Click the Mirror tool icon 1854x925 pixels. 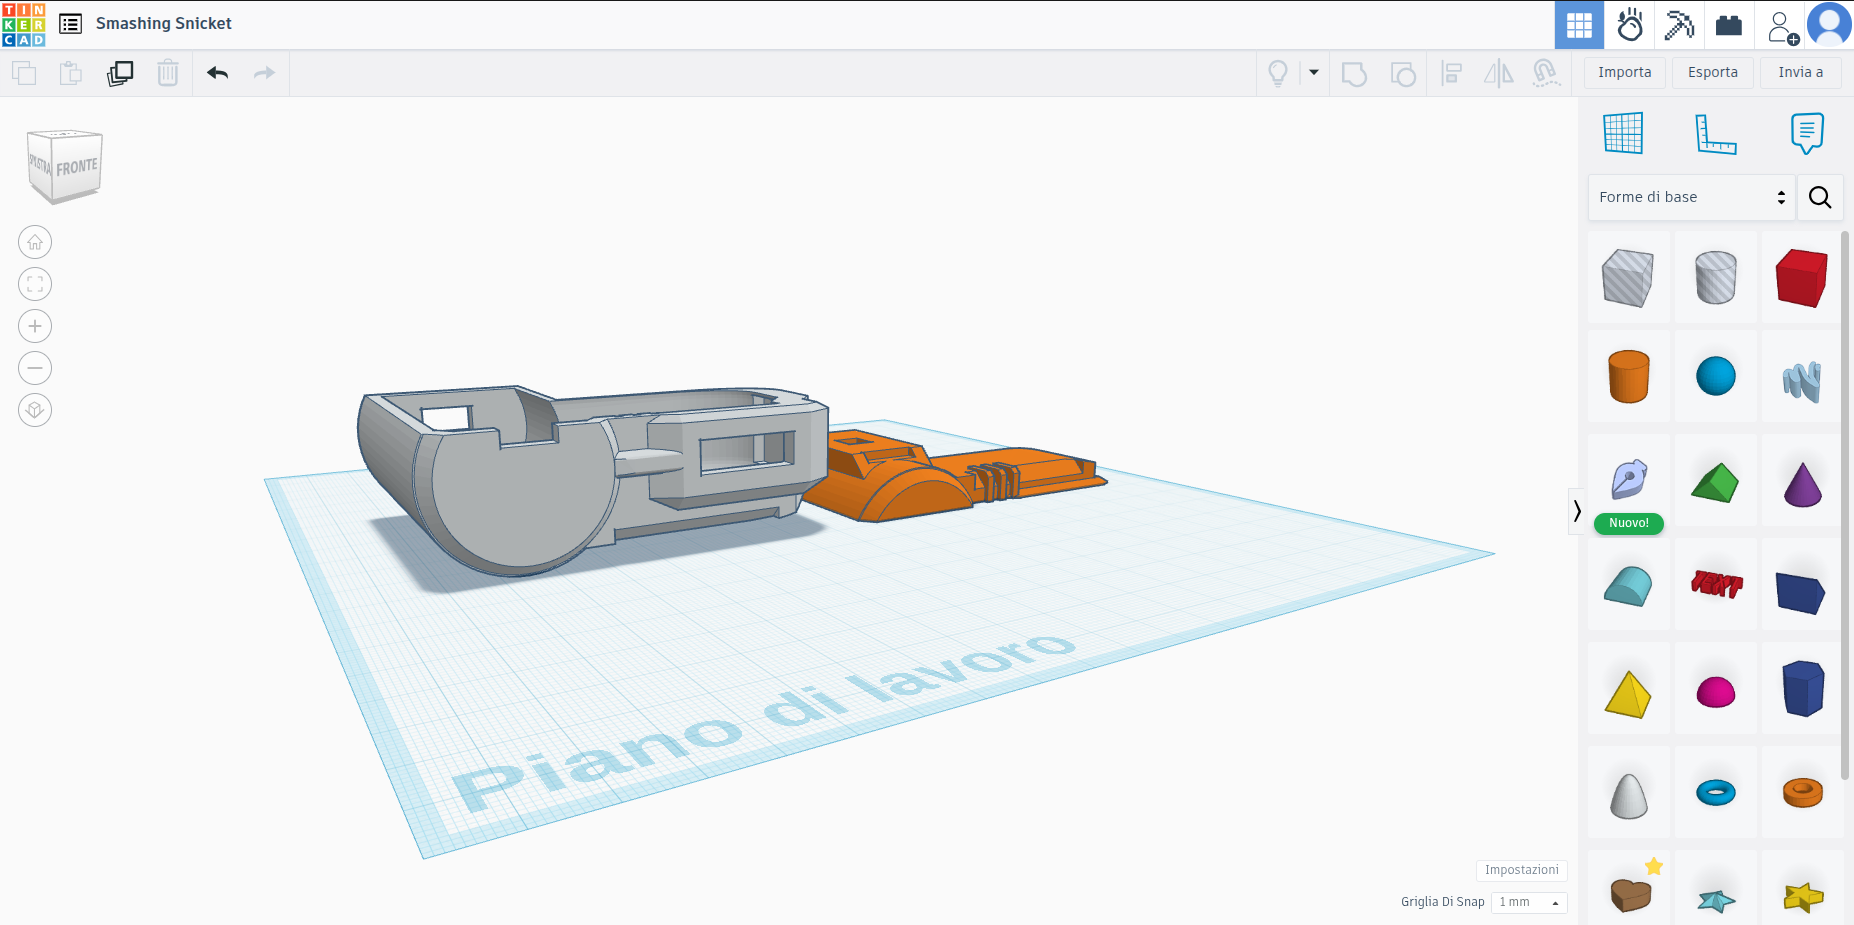coord(1498,73)
